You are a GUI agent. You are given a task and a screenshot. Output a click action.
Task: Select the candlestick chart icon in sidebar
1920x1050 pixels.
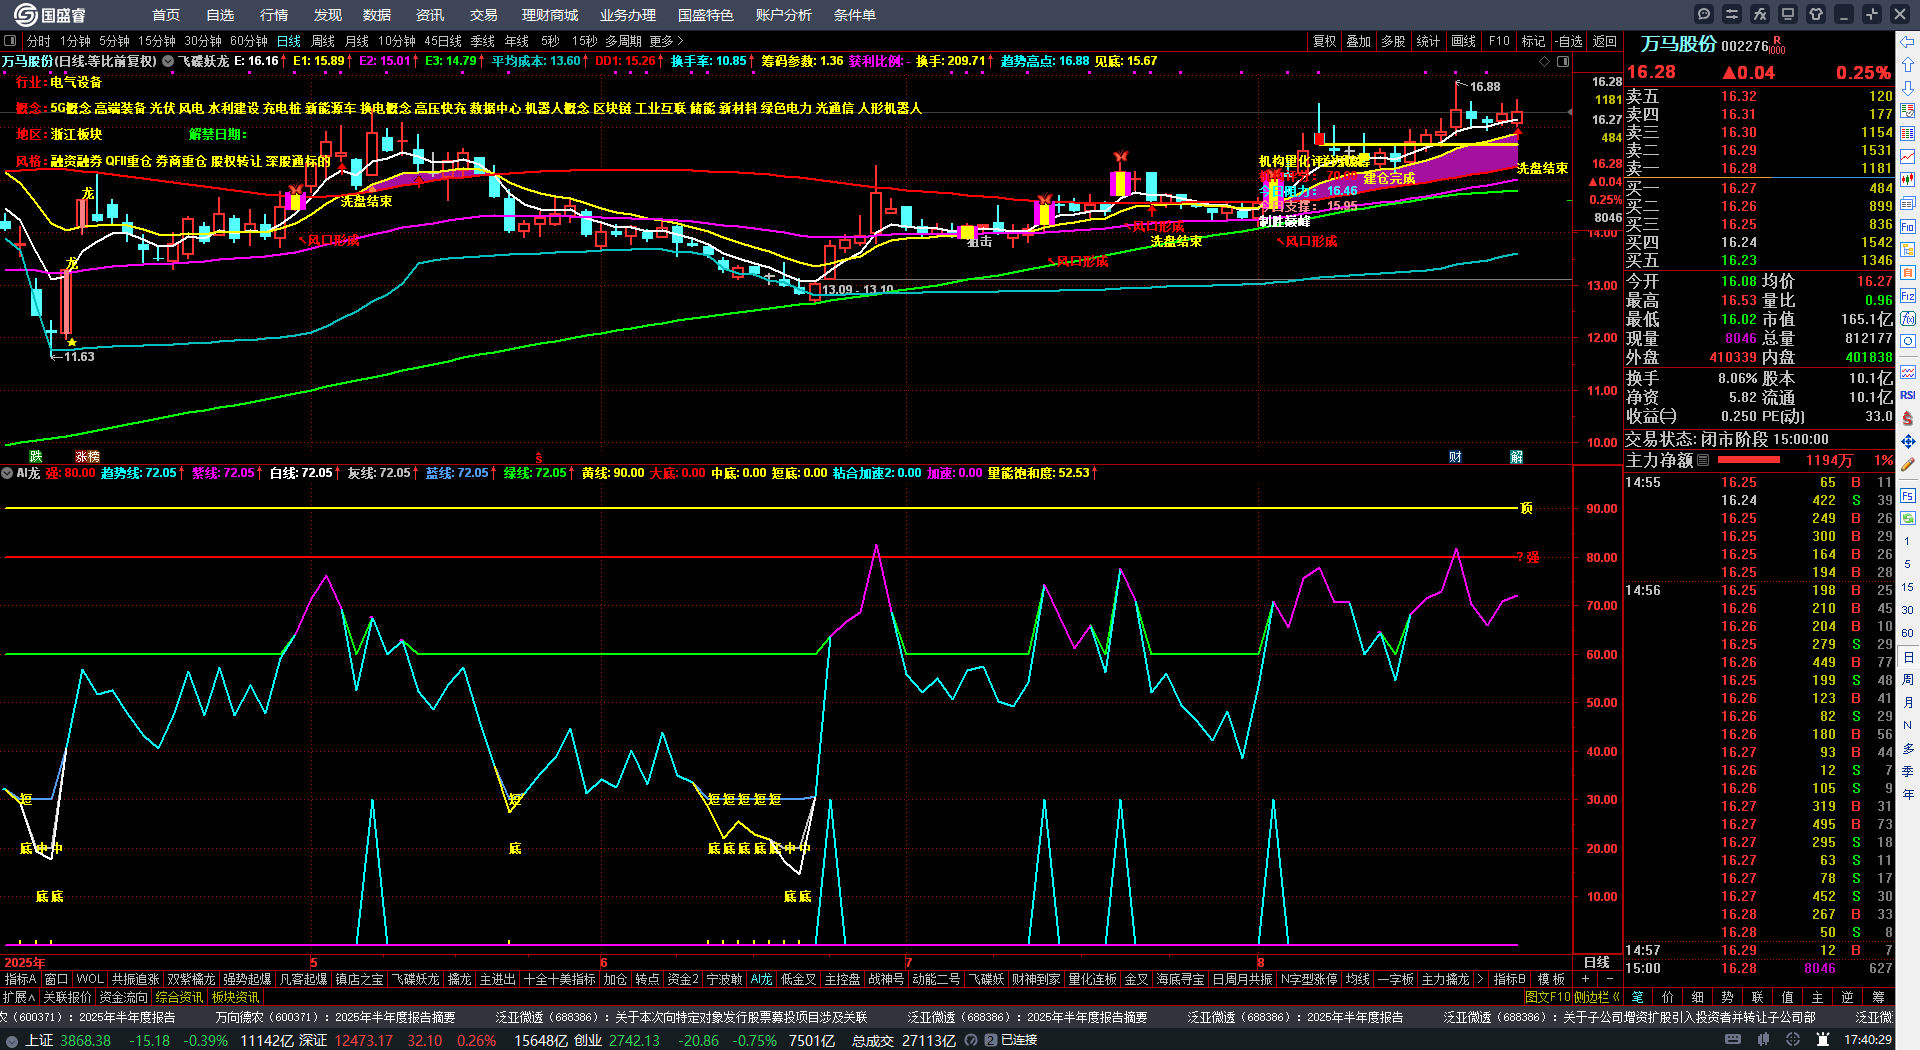tap(1908, 180)
